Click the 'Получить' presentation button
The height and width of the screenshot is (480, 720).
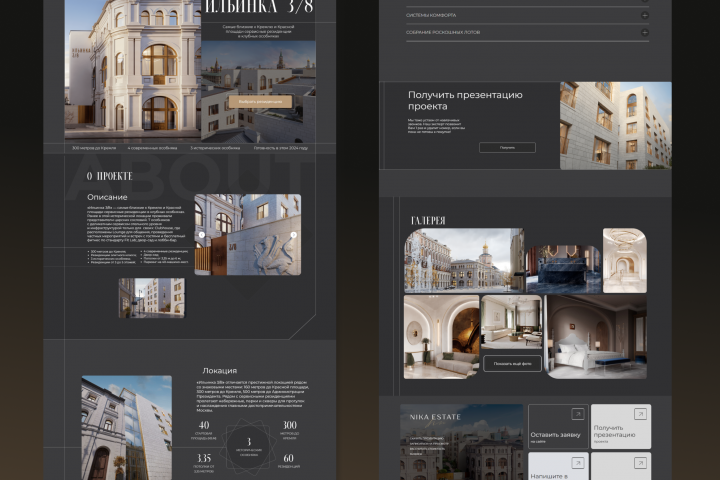[x=507, y=147]
